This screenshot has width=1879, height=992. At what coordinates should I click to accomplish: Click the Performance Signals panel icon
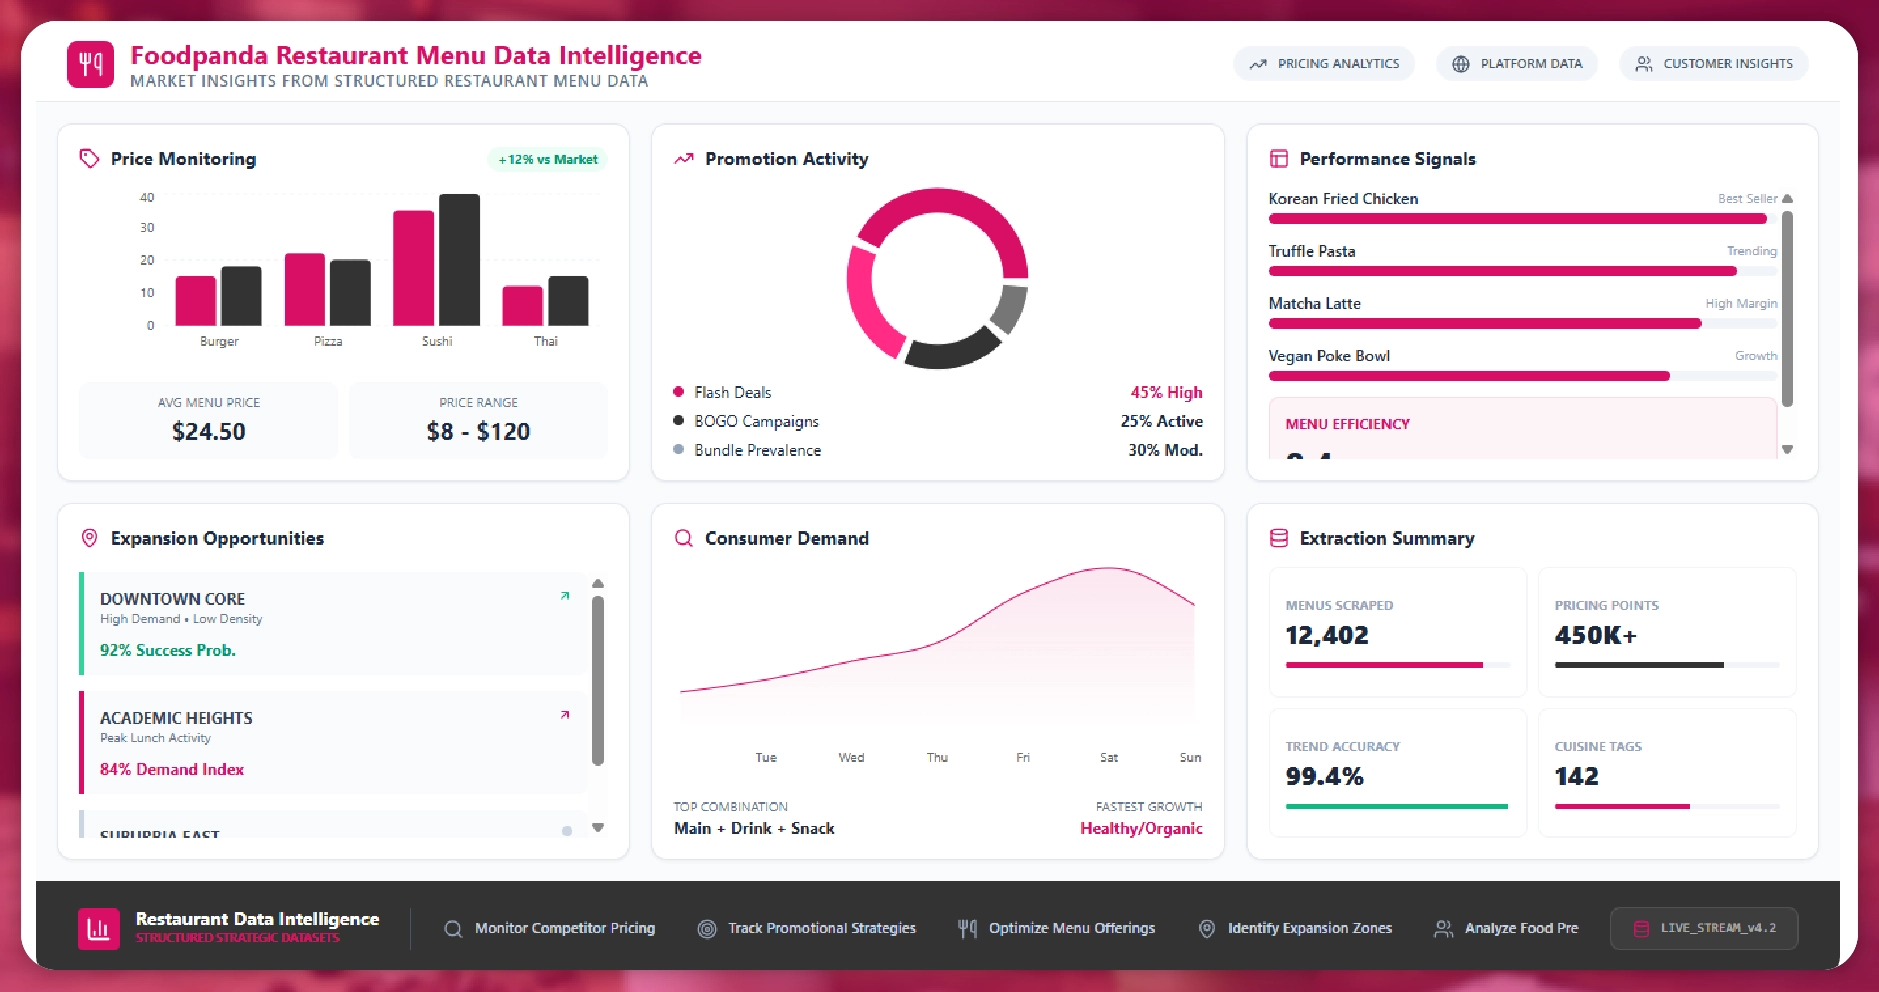[1278, 159]
